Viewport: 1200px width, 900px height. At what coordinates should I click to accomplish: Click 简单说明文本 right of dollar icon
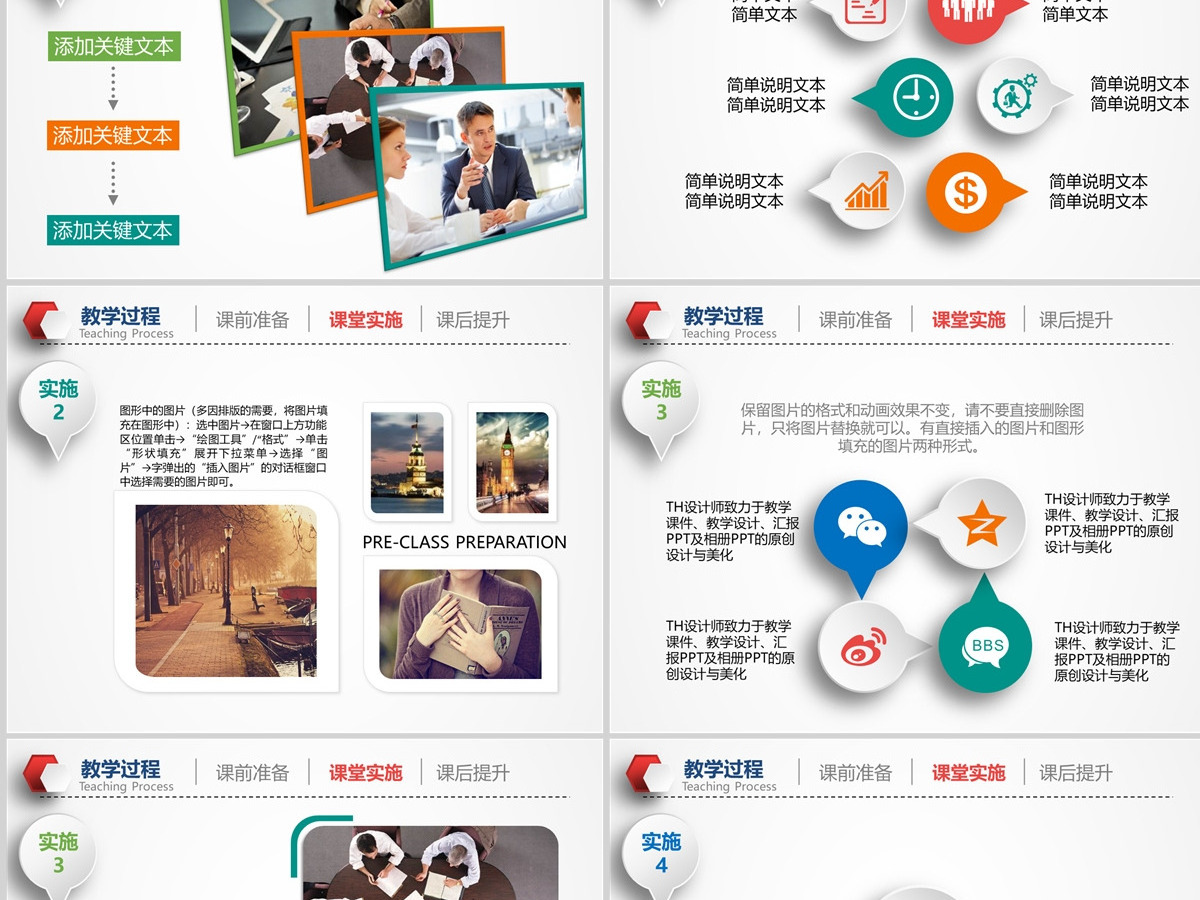coord(1098,191)
